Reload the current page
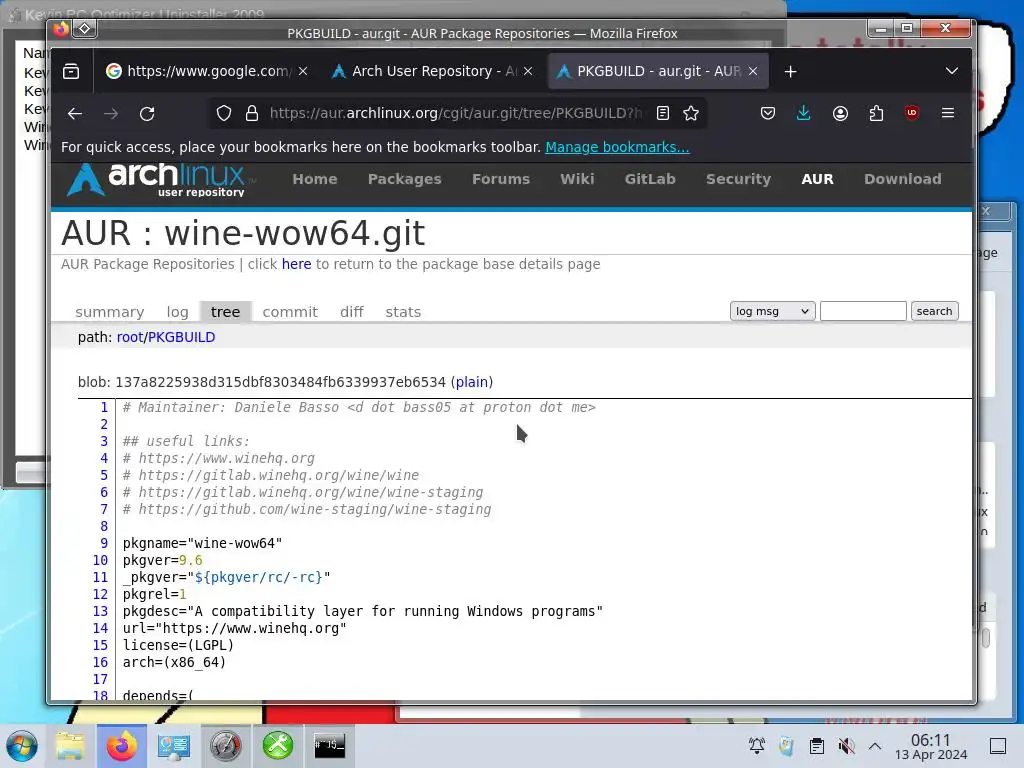This screenshot has height=768, width=1024. click(147, 114)
